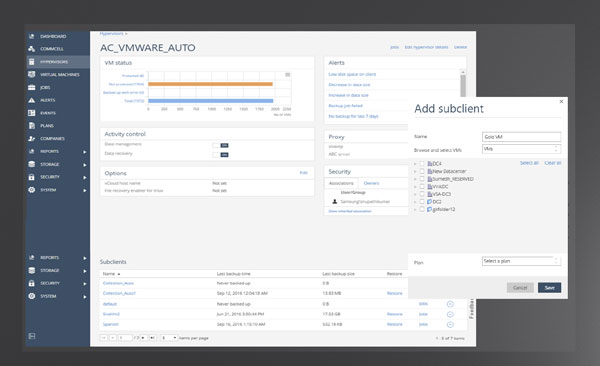600x366 pixels.
Task: Click the action circle icon in default row
Action: [x=450, y=304]
